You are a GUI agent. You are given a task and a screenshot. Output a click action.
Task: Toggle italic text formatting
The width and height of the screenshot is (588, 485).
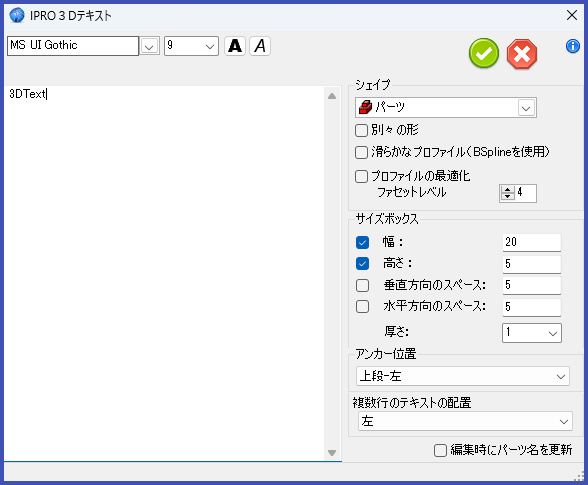tap(260, 46)
